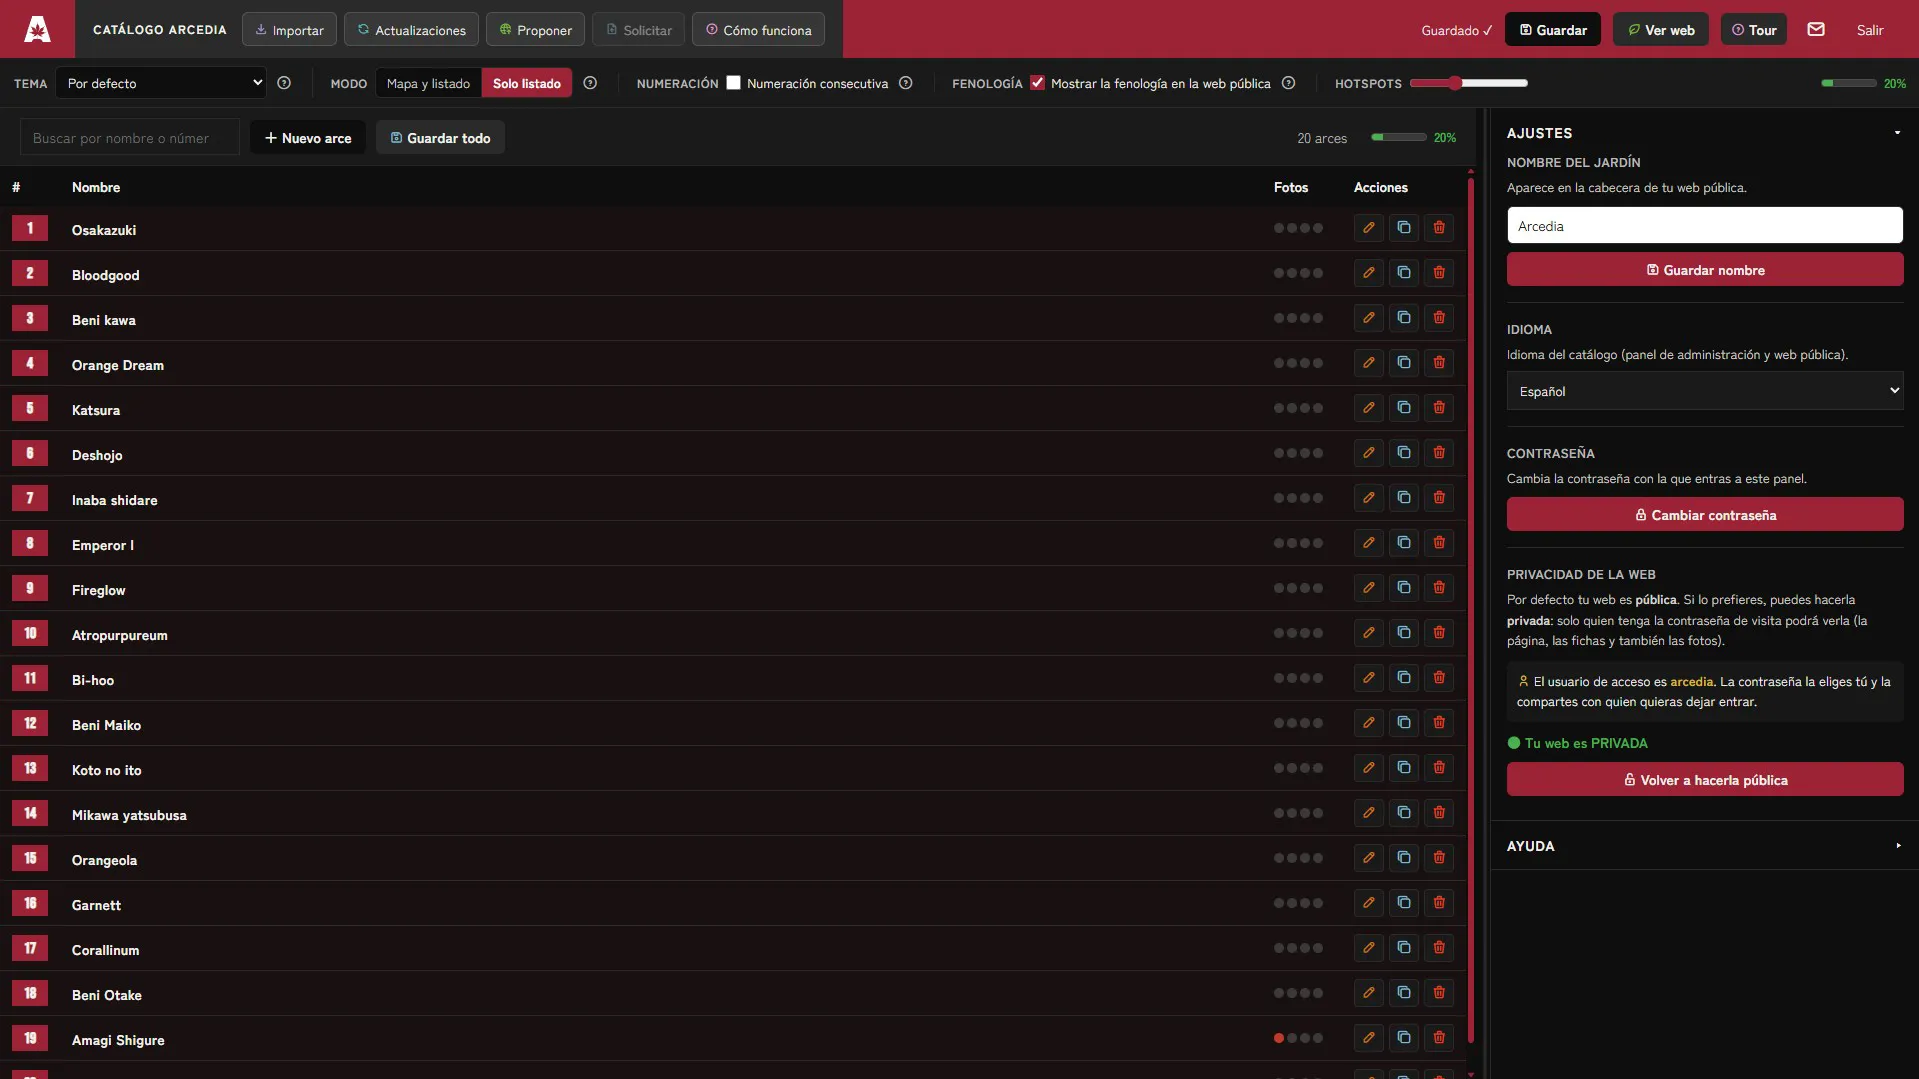
Task: Expand the Ayuda section
Action: [1704, 846]
